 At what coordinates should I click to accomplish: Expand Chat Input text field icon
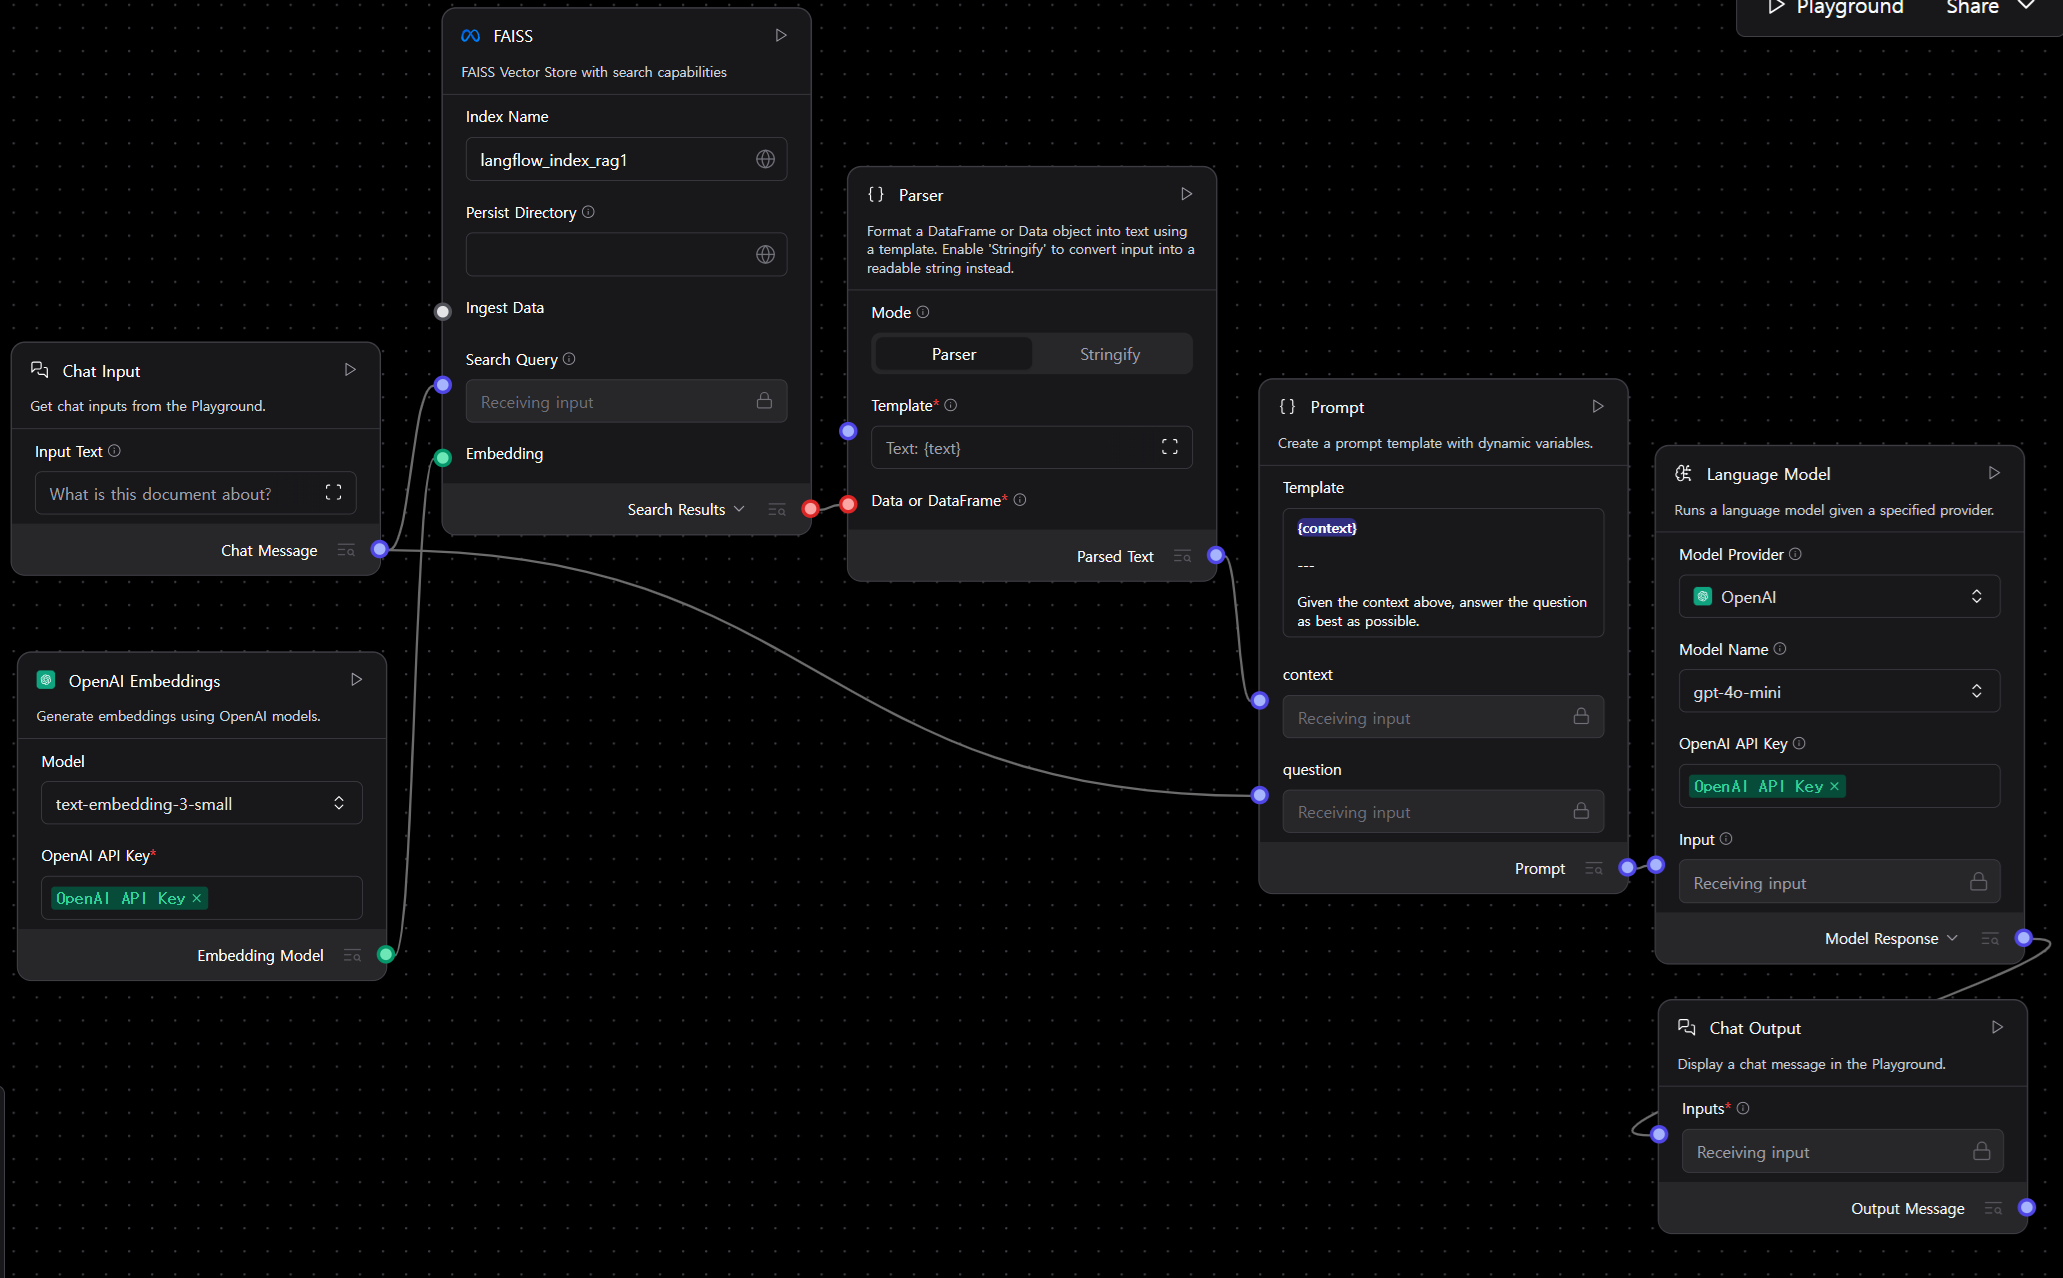[x=333, y=493]
